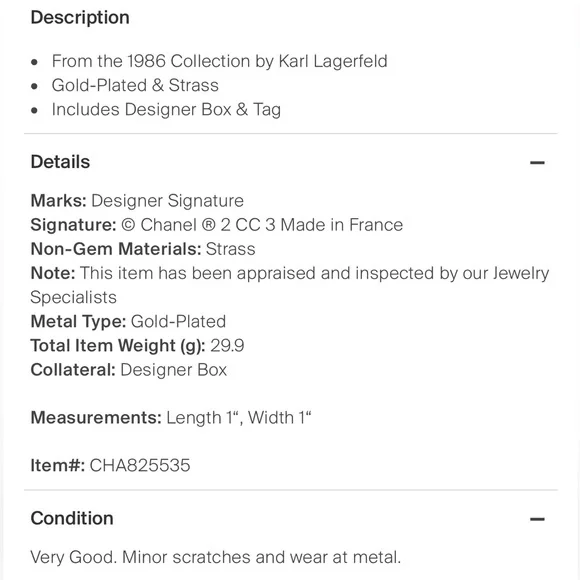Click the Total Item Weight 29.9 value

227,345
